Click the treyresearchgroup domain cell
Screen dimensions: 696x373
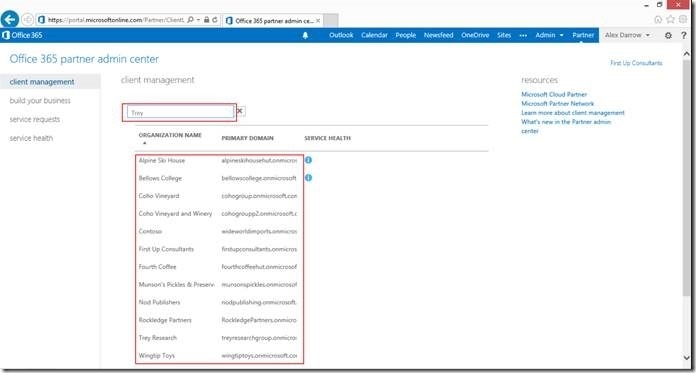point(259,338)
